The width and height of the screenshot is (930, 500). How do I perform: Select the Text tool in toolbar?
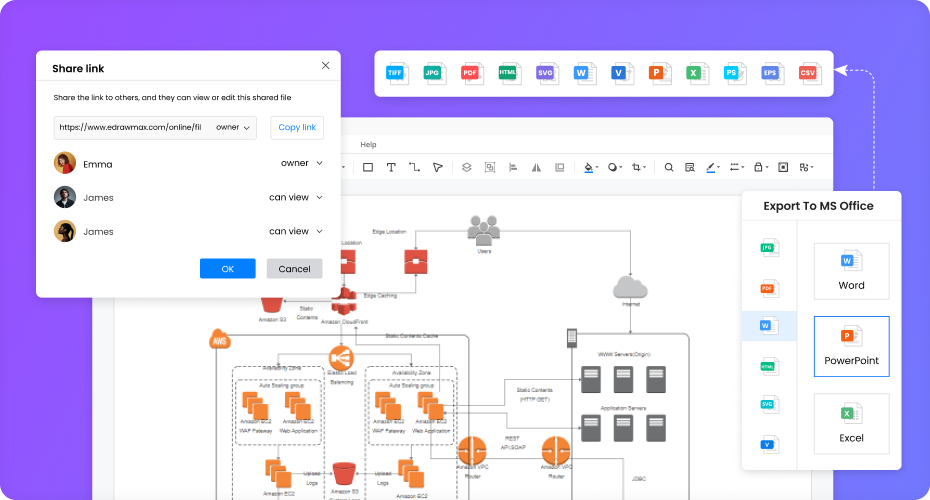tap(391, 167)
